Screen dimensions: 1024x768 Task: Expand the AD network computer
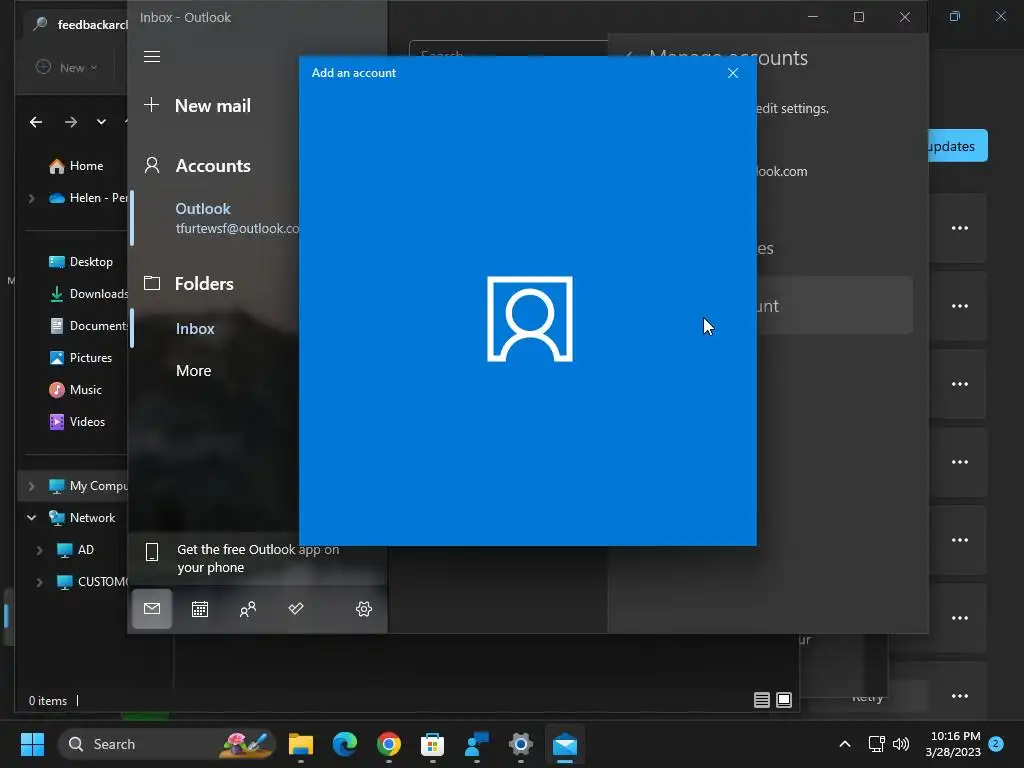tap(39, 550)
